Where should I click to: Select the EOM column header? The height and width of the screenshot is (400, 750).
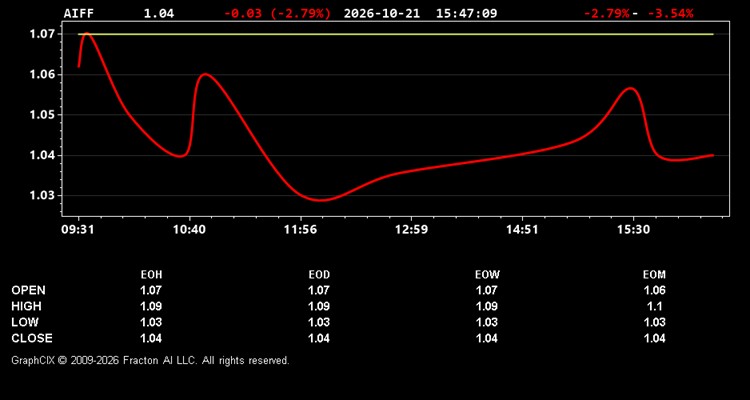(654, 275)
